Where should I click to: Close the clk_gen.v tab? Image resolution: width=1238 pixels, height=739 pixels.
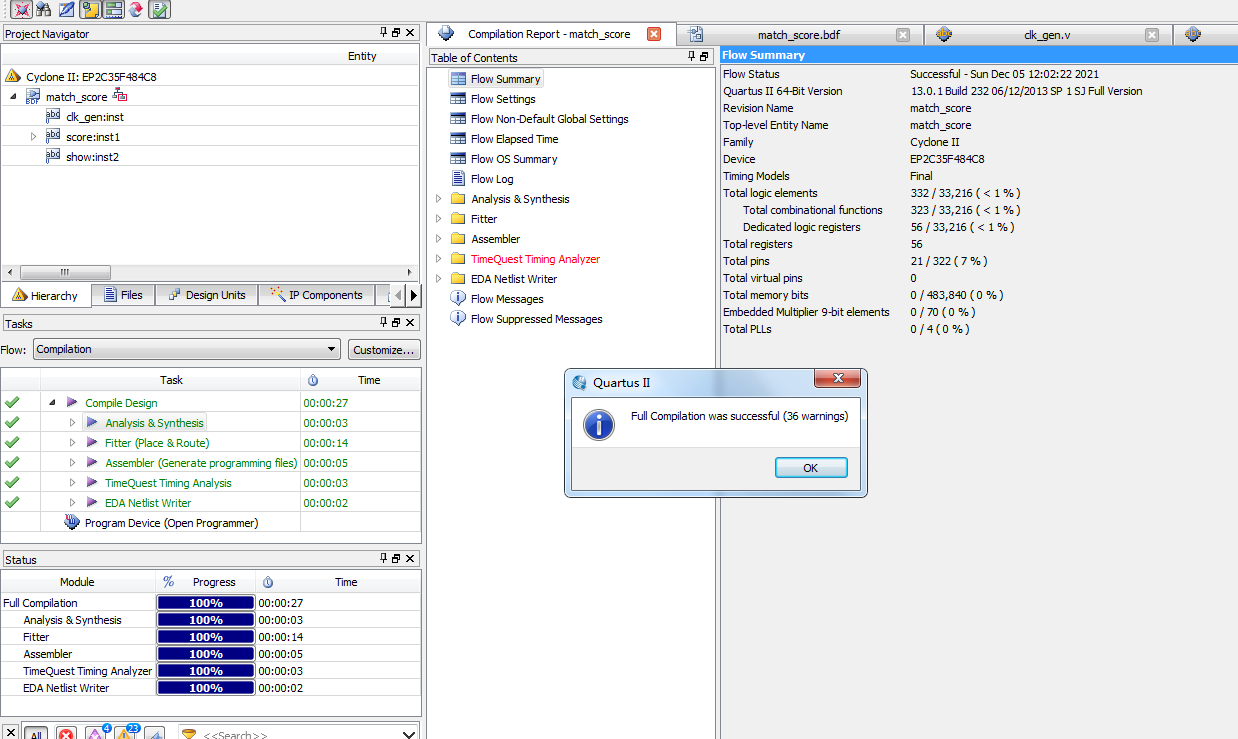1152,34
